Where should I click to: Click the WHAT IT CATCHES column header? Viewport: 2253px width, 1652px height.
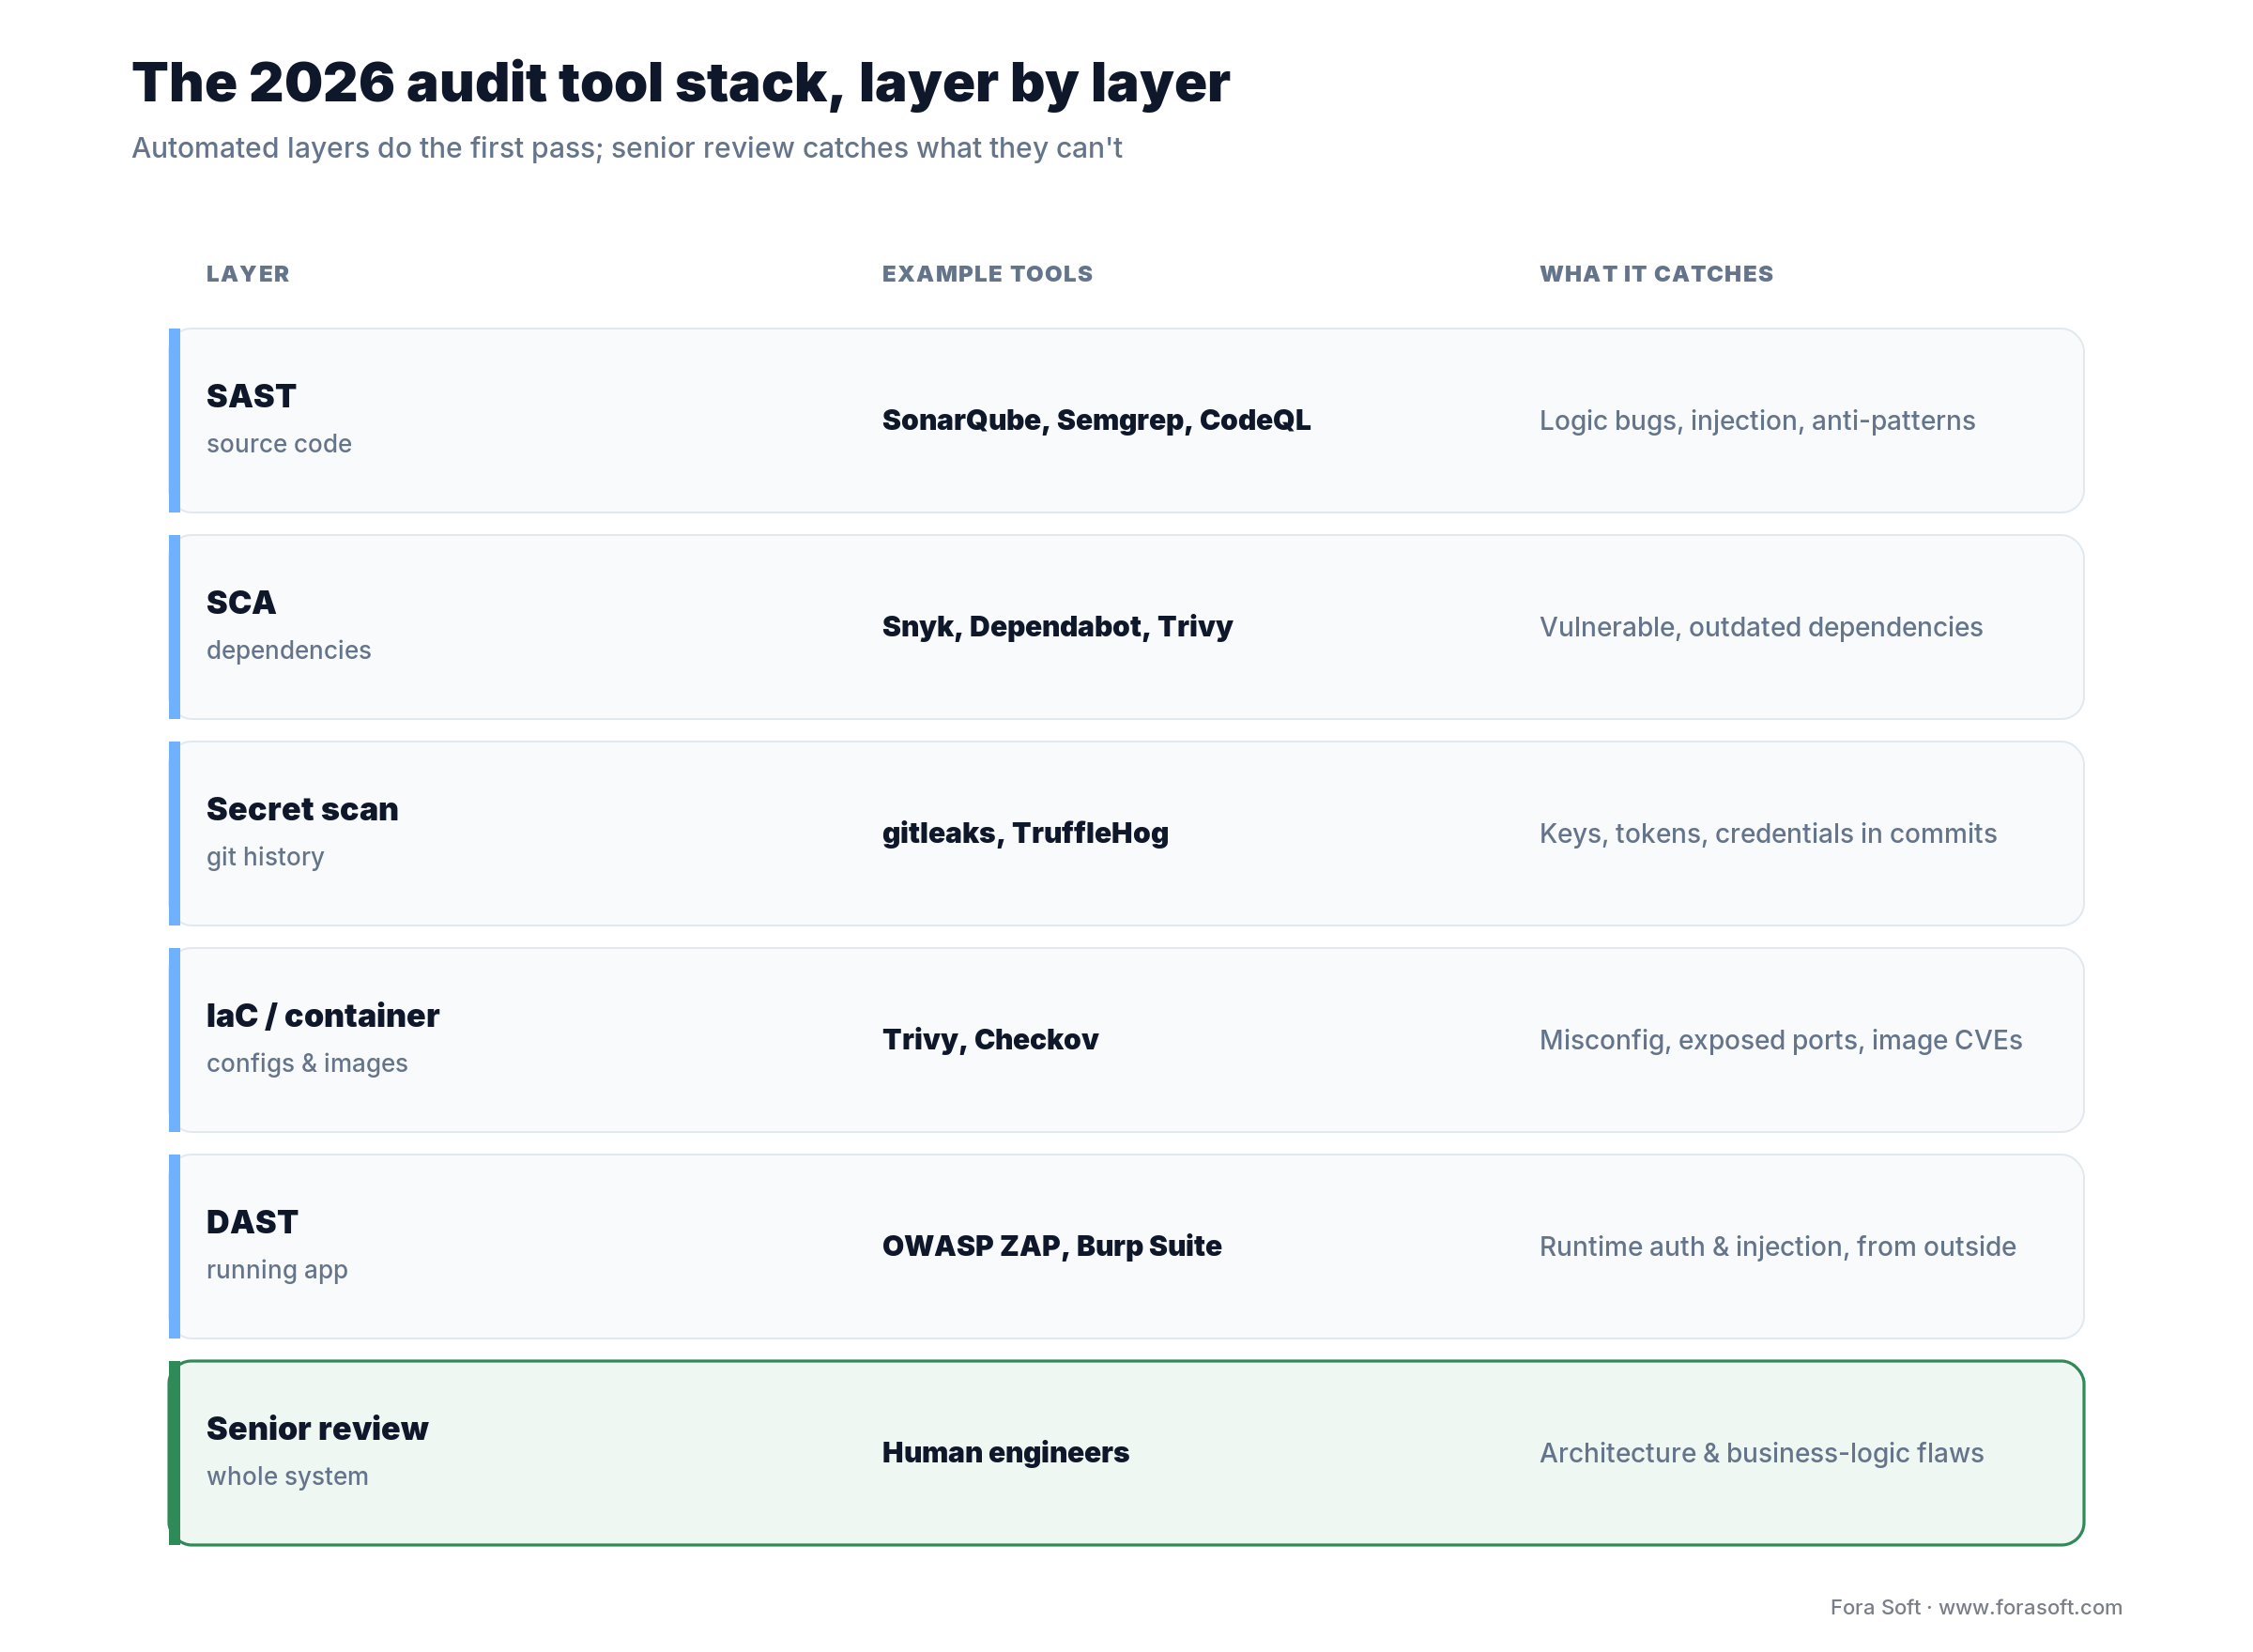(1656, 274)
